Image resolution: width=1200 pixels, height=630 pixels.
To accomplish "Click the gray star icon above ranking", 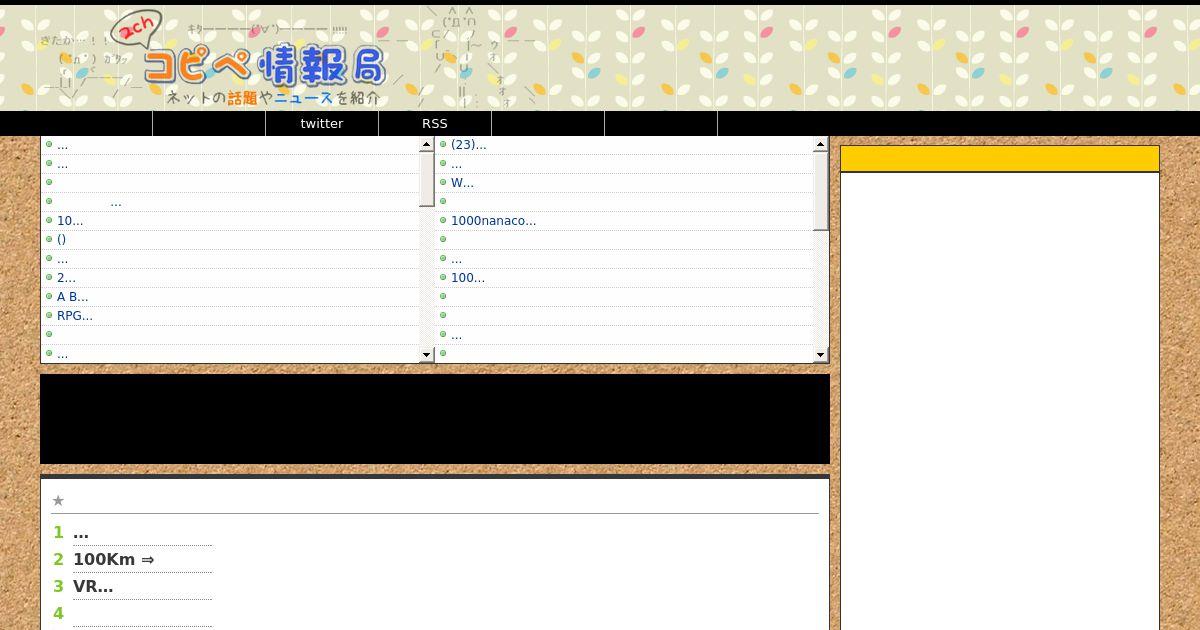I will (58, 501).
